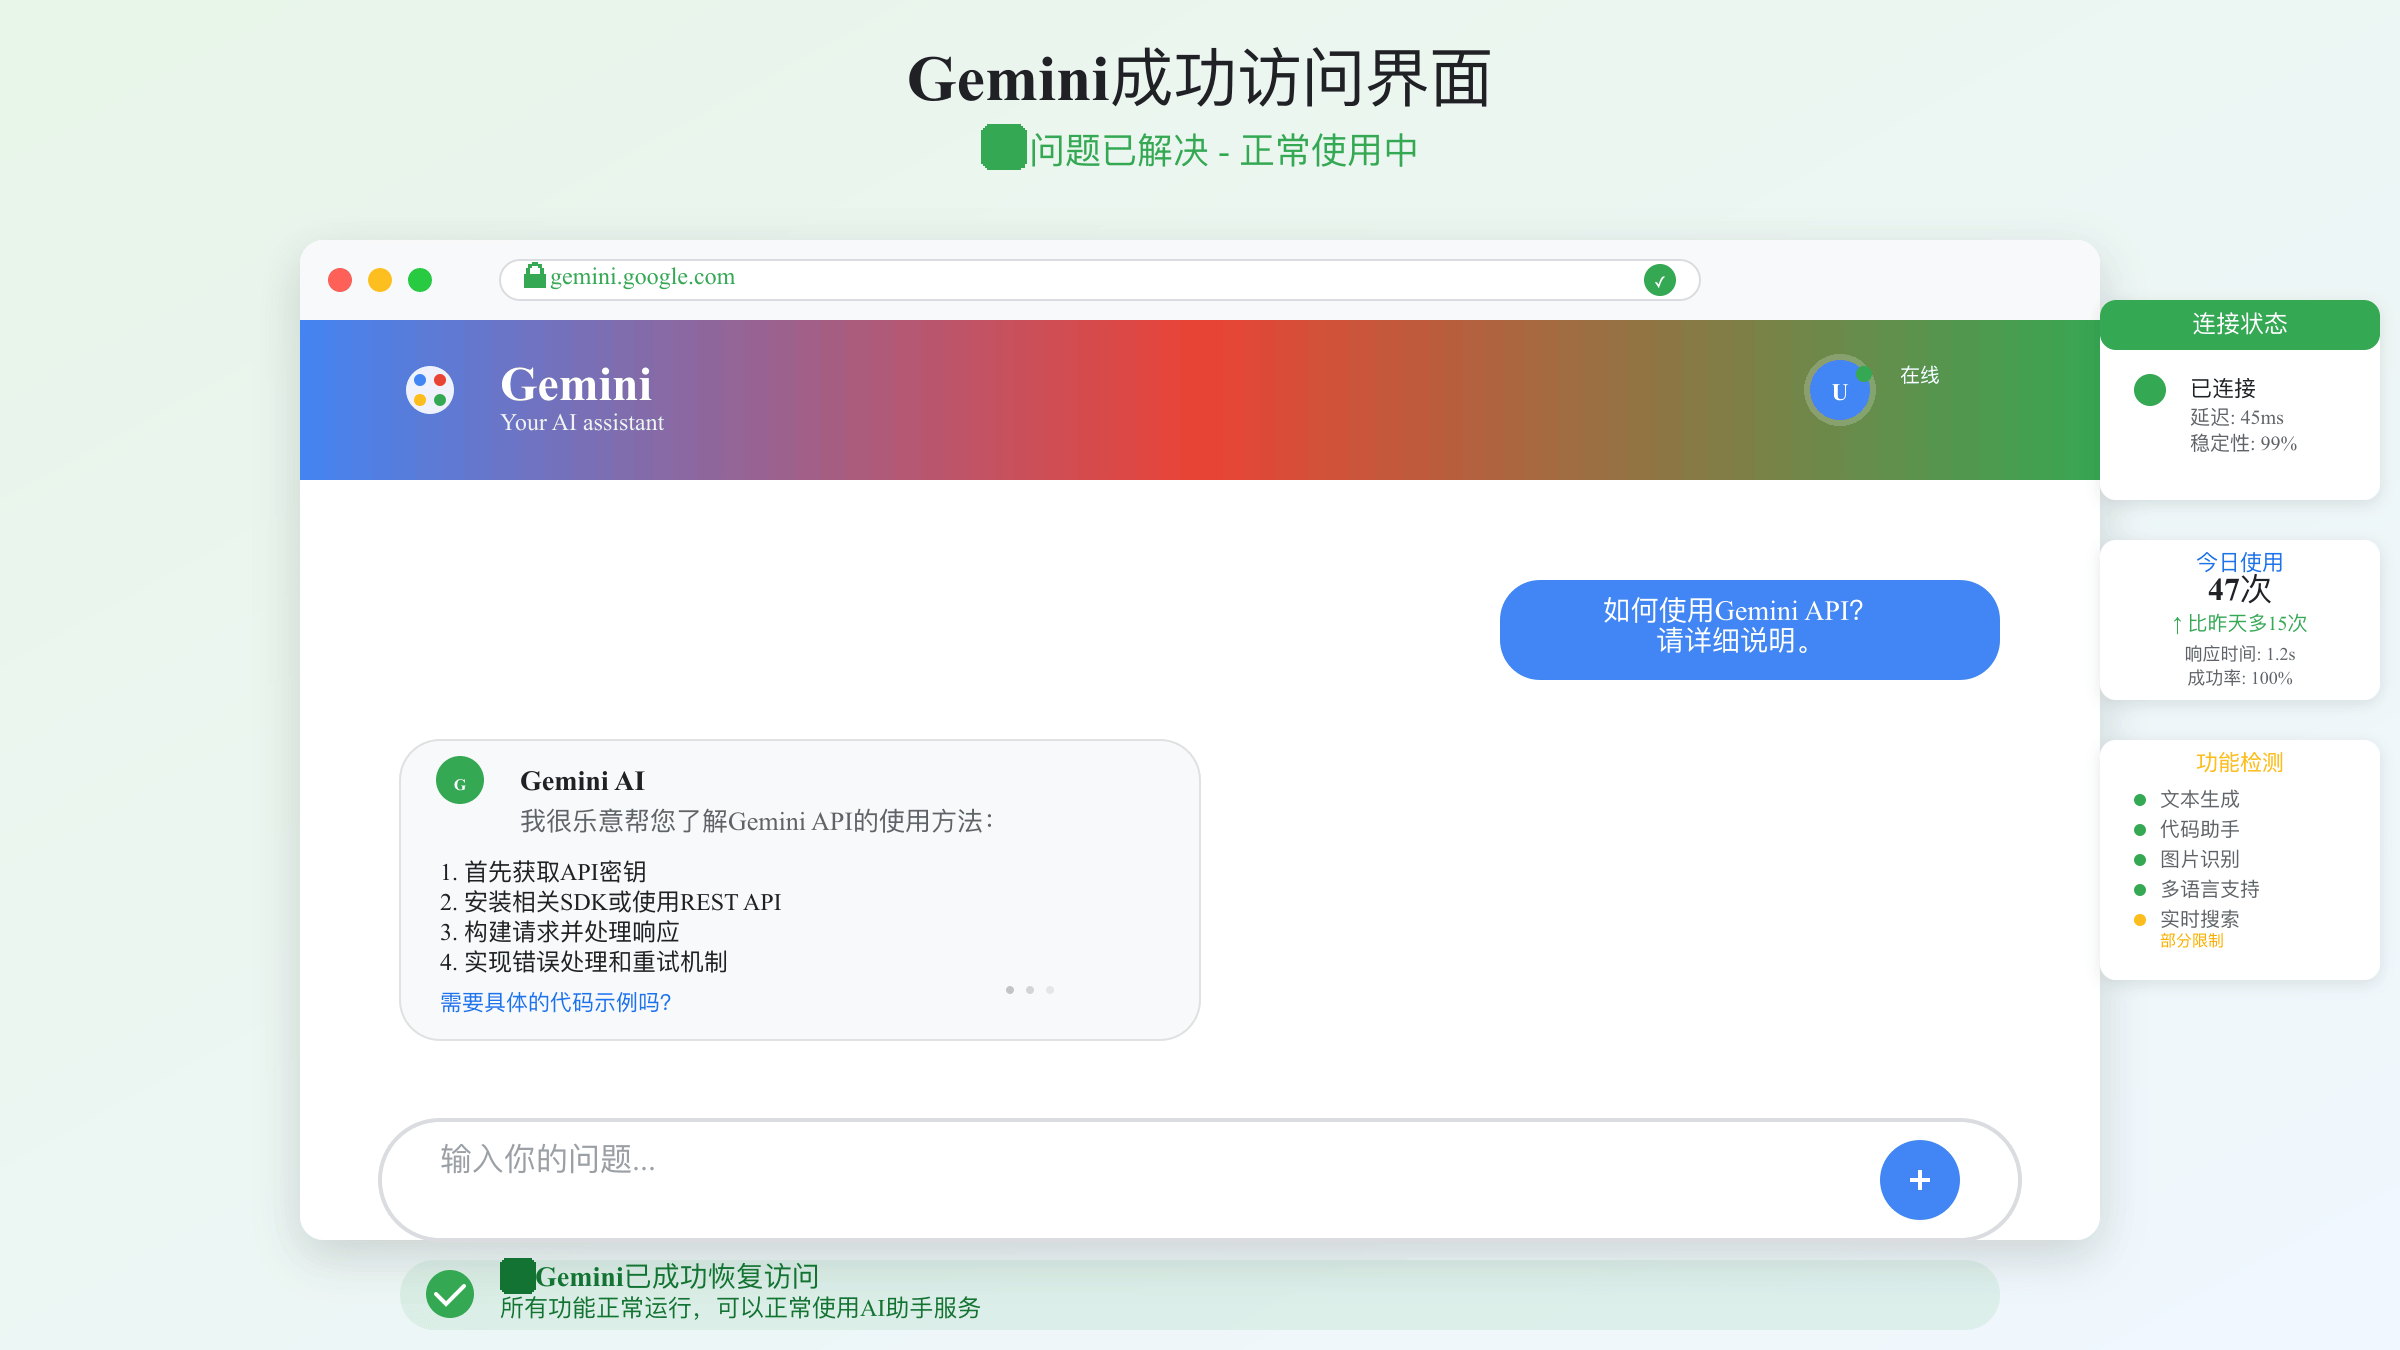The image size is (2400, 1350).
Task: Open the user avatar U
Action: pyautogui.click(x=1840, y=391)
